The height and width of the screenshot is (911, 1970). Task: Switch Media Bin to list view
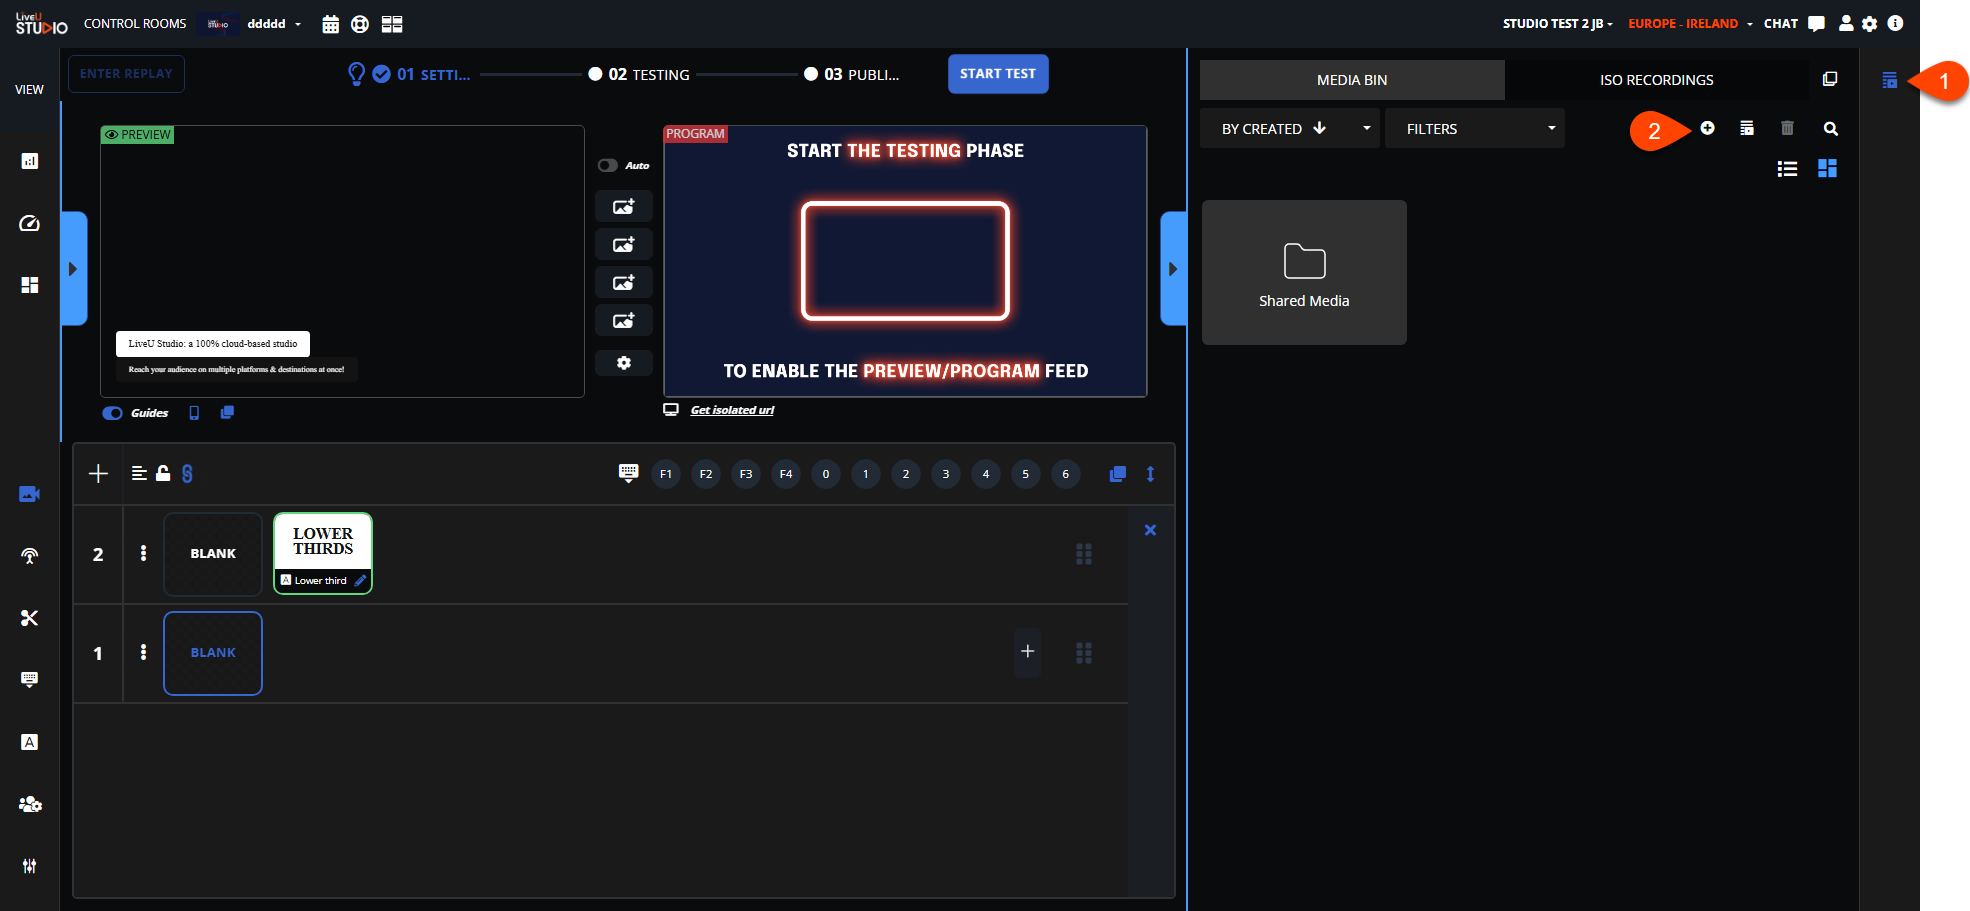tap(1787, 169)
